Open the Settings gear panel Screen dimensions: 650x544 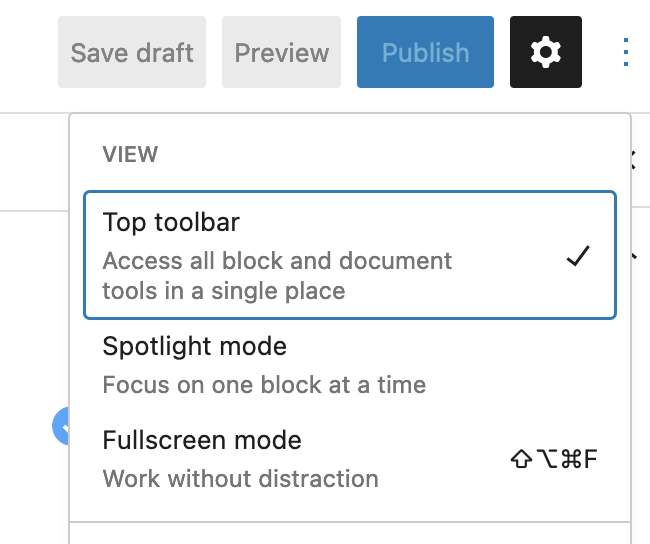pos(546,52)
